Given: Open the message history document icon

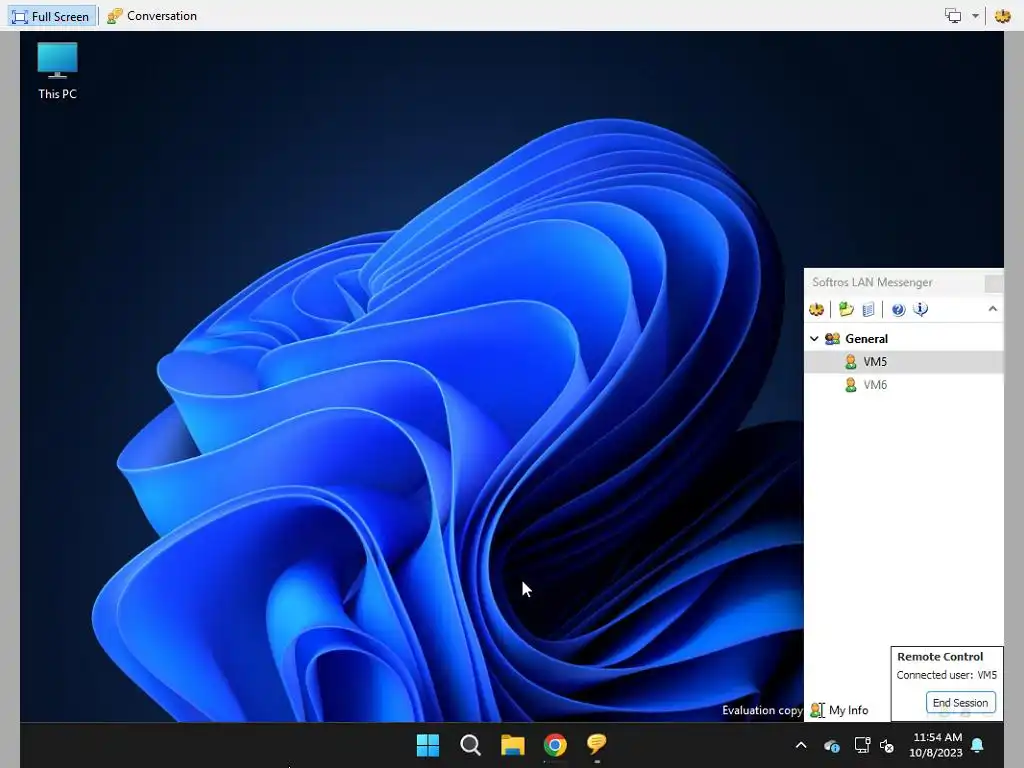Looking at the screenshot, I should point(868,309).
